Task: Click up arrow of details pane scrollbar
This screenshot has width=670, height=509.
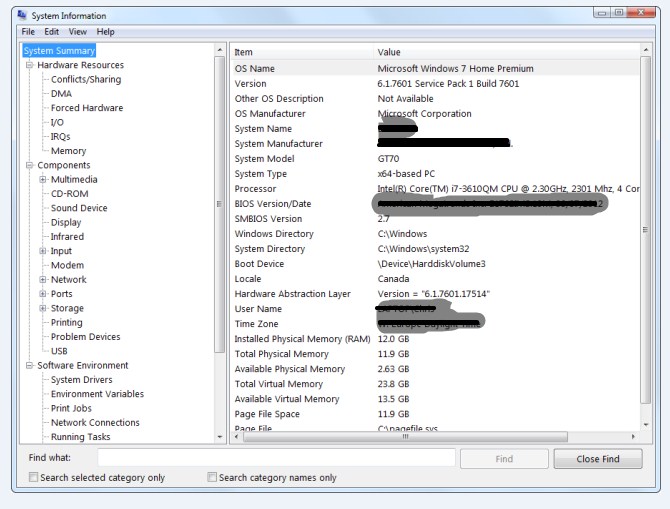Action: tap(646, 50)
